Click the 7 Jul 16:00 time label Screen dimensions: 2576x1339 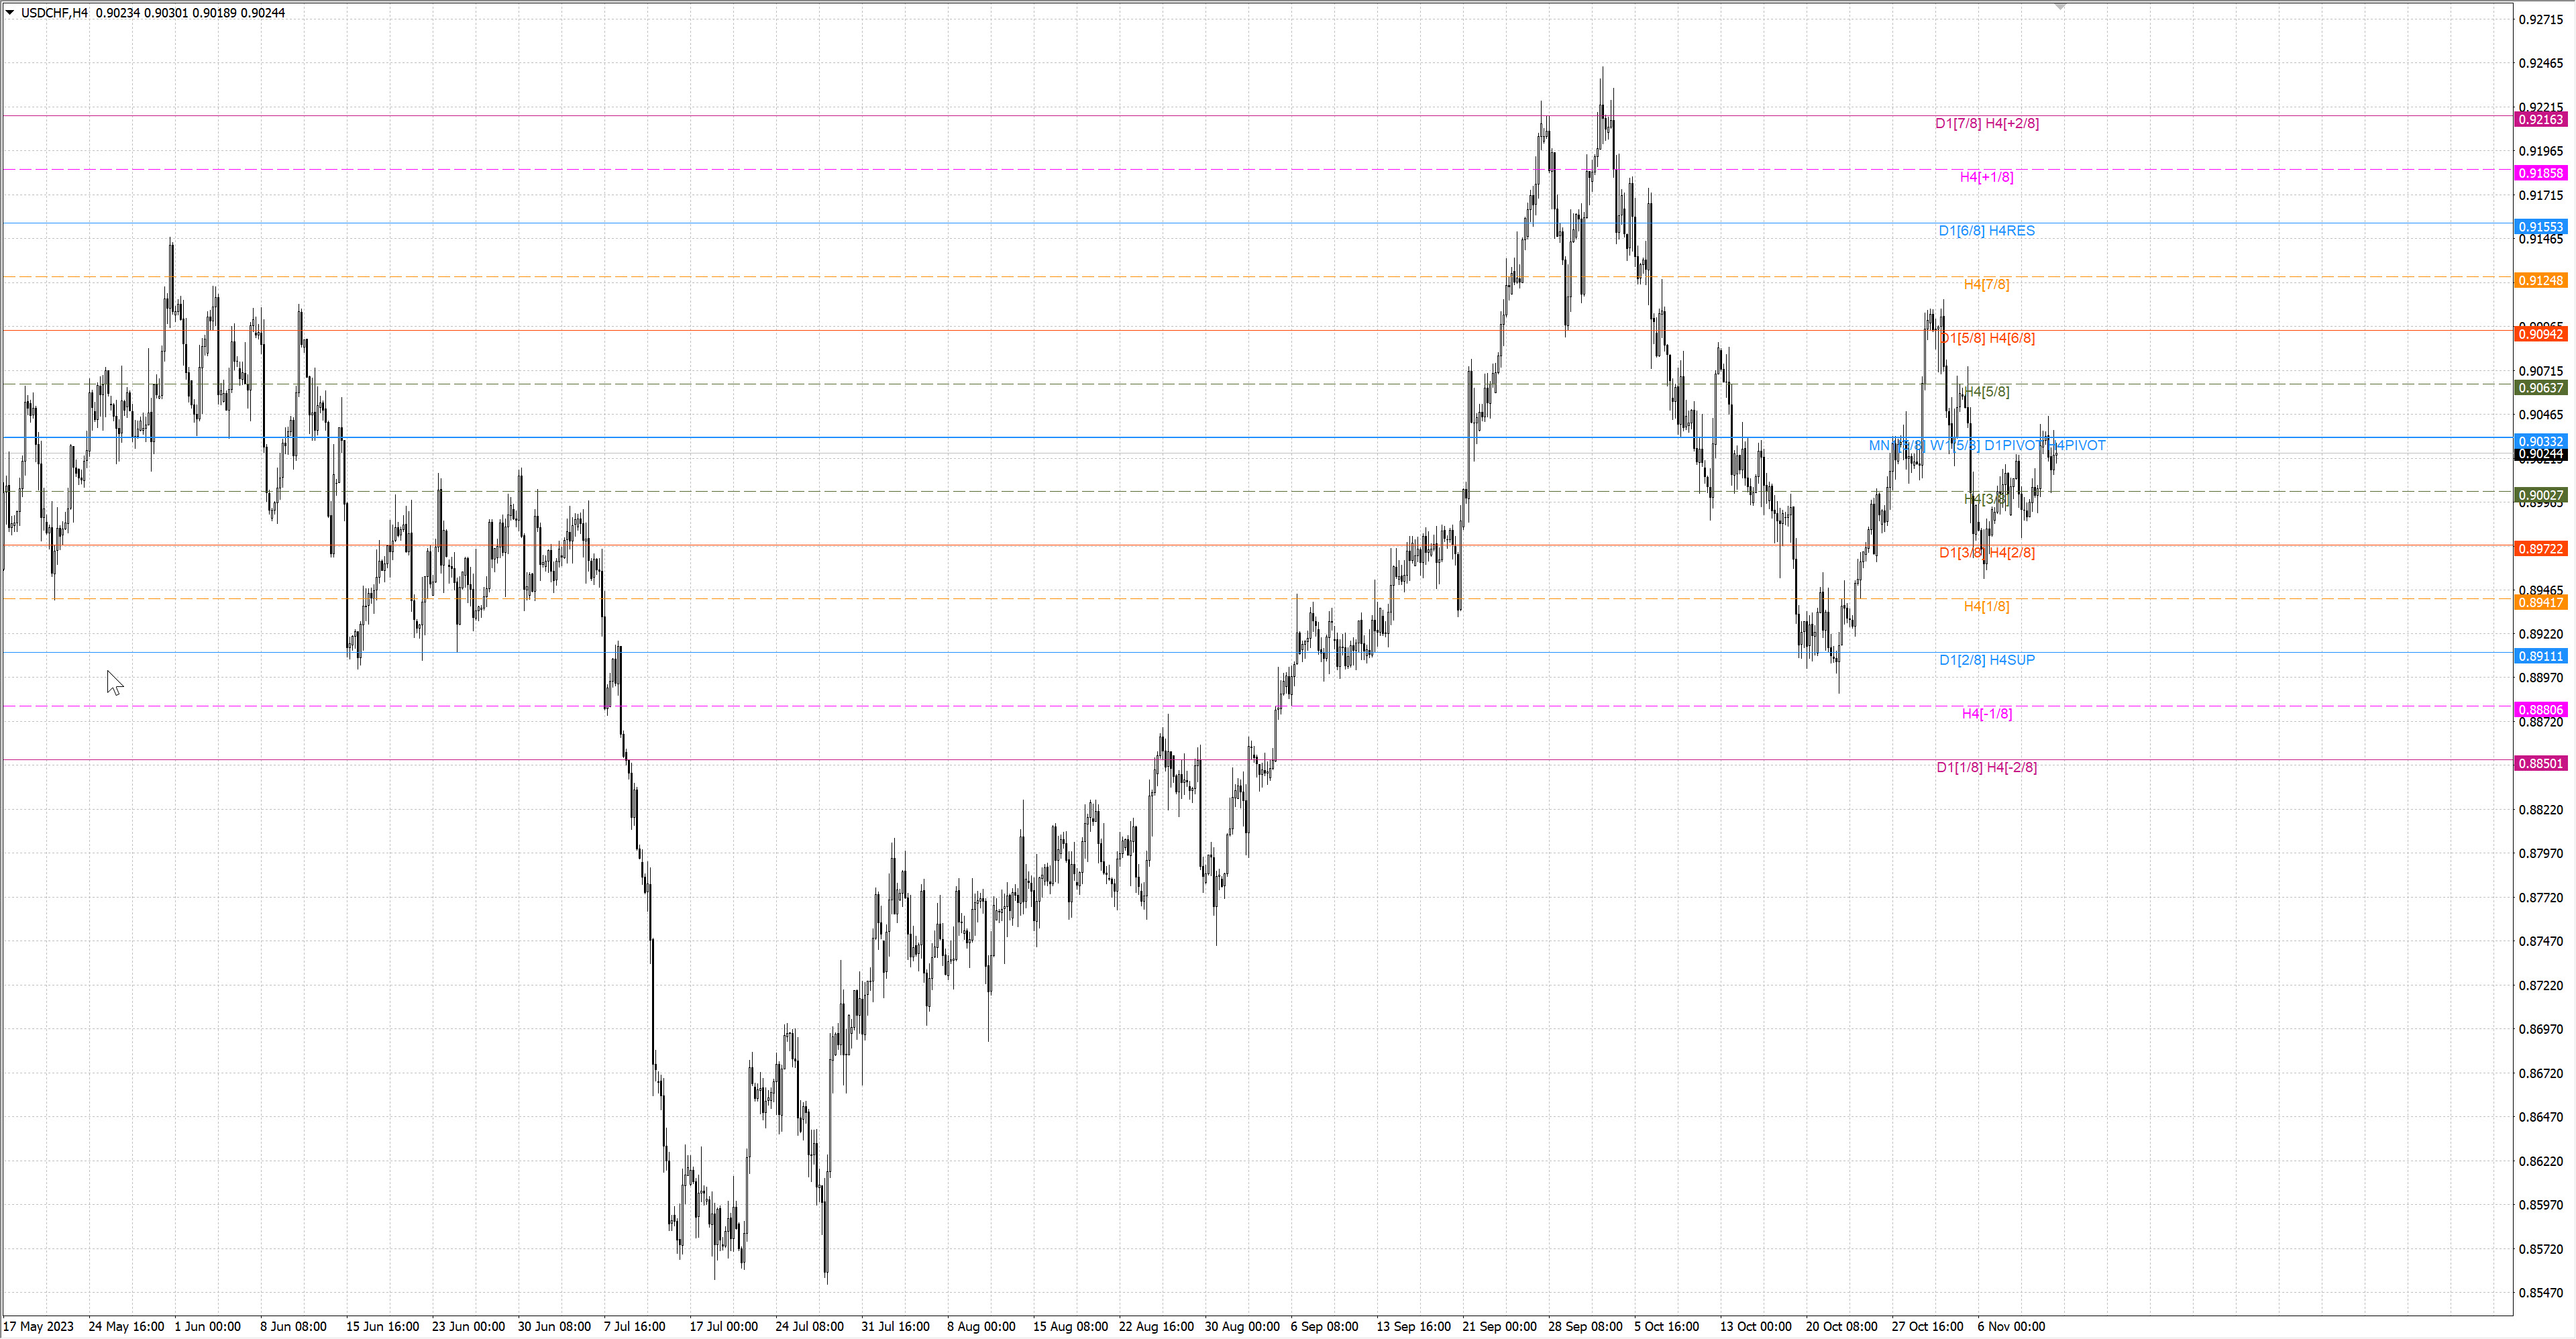634,1327
